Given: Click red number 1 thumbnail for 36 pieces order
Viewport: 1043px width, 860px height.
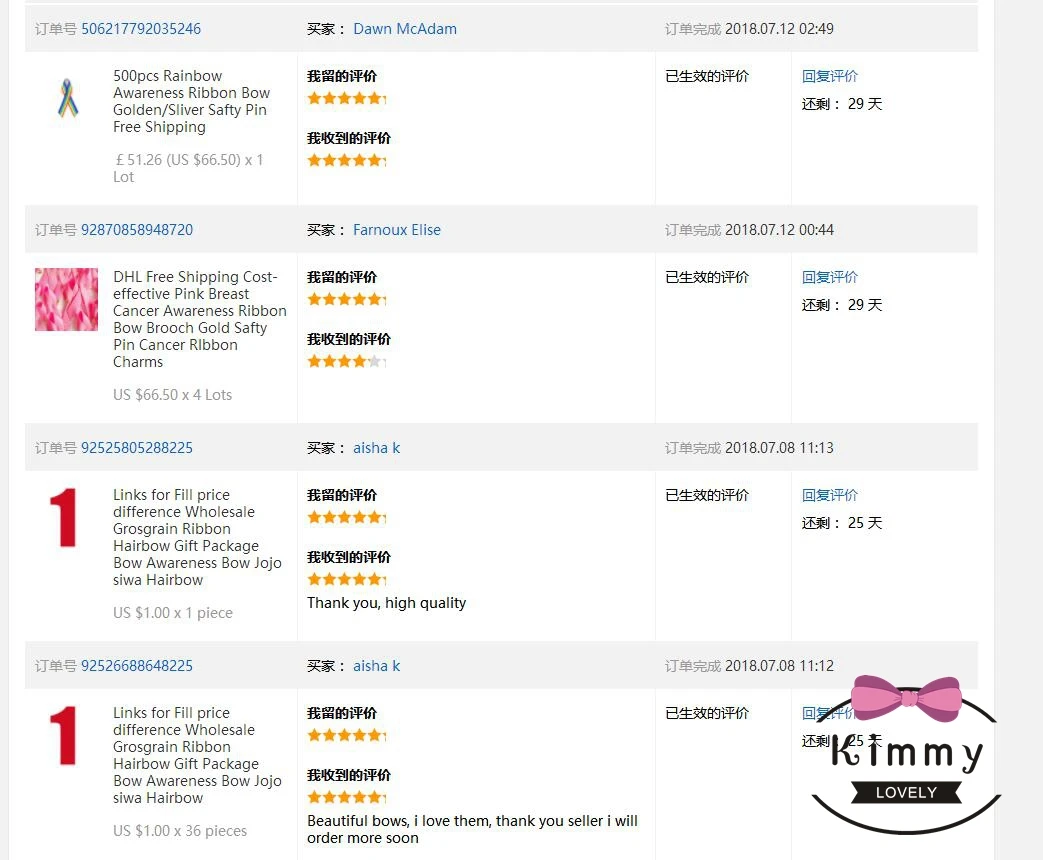Looking at the screenshot, I should [64, 736].
